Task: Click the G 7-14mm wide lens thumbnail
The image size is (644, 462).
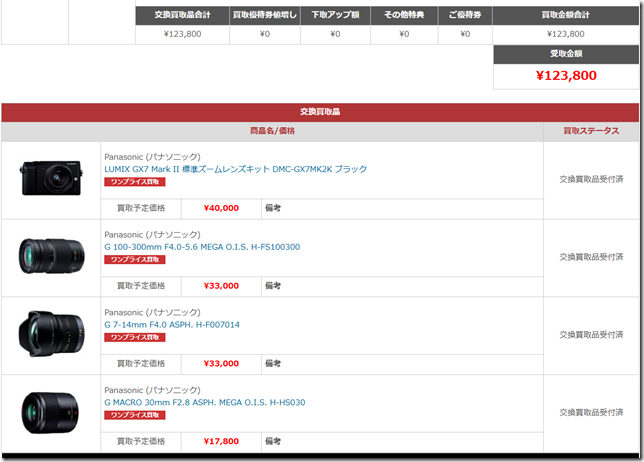Action: 50,334
